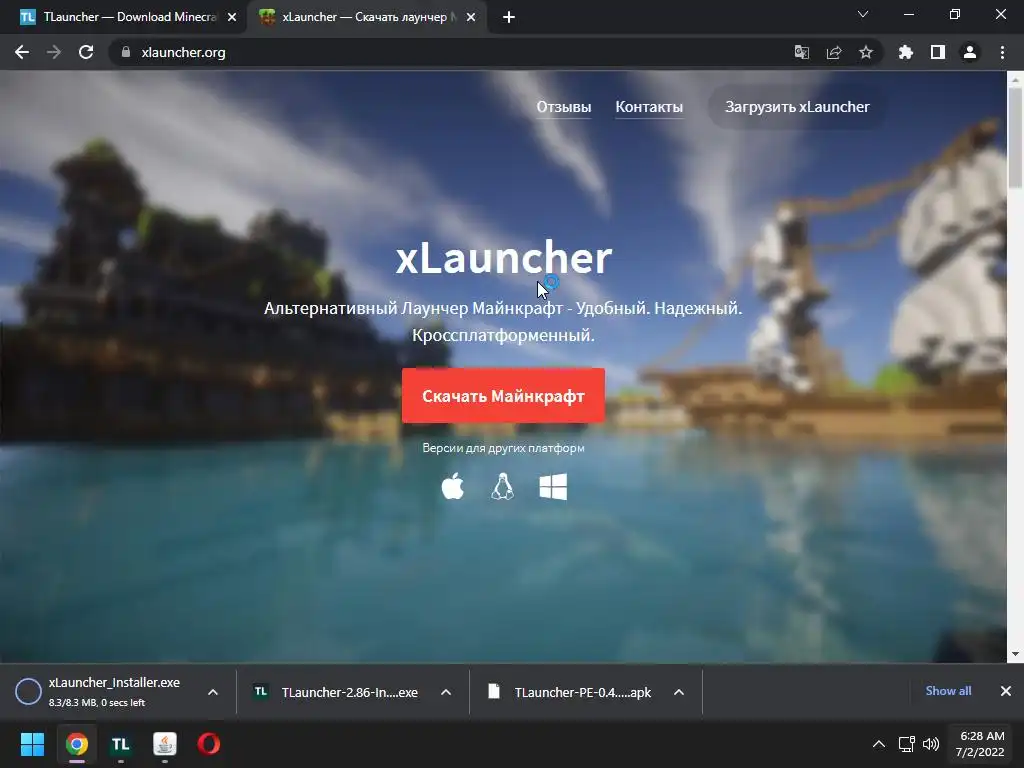Viewport: 1024px width, 768px height.
Task: Reload the xlauncher.org page
Action: tap(86, 52)
